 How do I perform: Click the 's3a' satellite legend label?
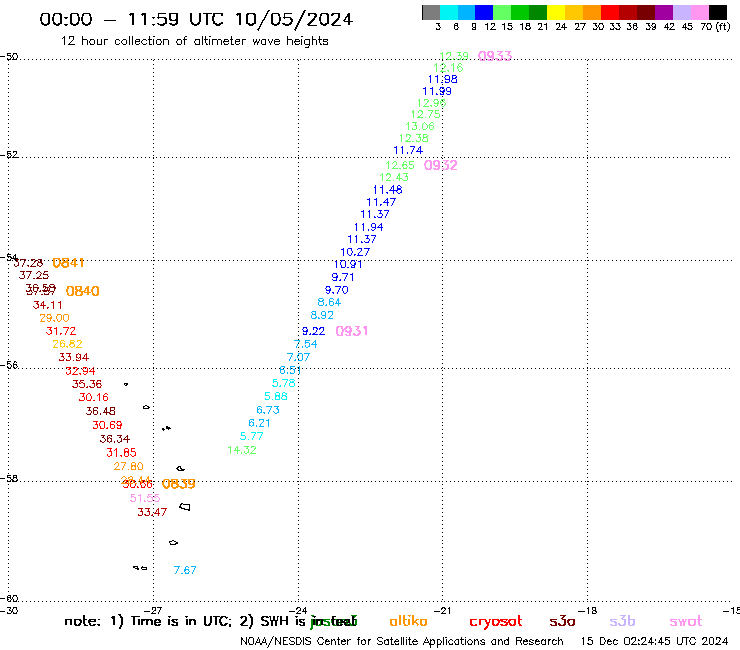(562, 622)
